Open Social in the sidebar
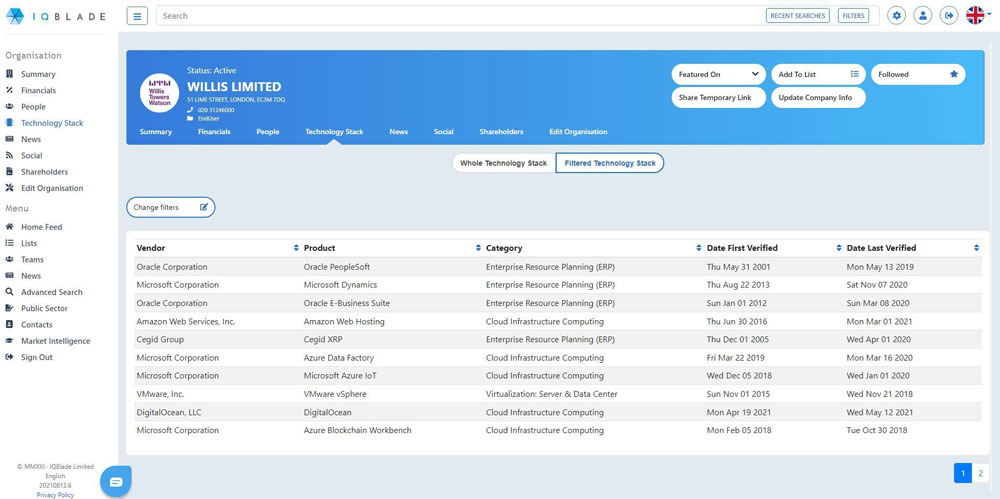Image resolution: width=1000 pixels, height=499 pixels. point(31,156)
